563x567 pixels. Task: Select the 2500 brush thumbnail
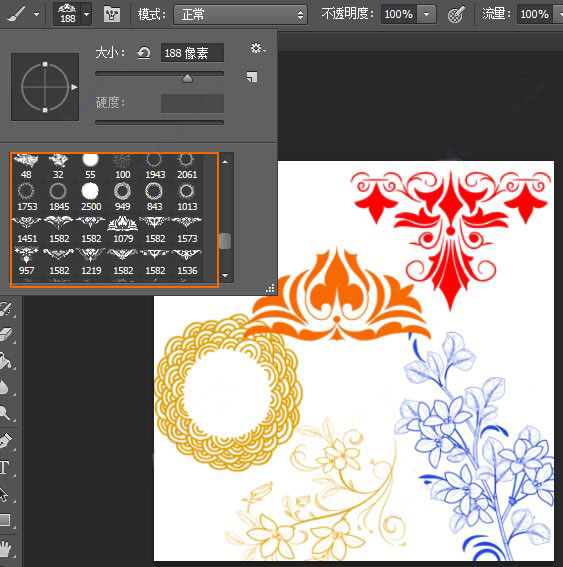point(90,197)
